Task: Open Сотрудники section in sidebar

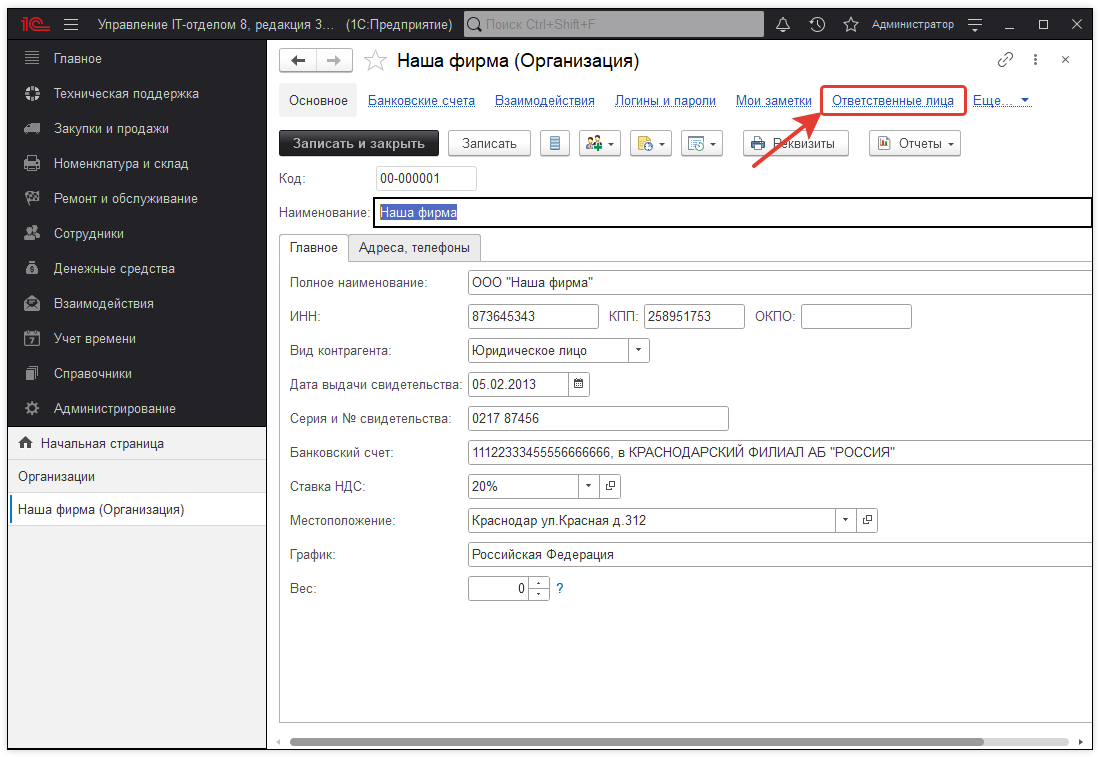Action: [x=88, y=233]
